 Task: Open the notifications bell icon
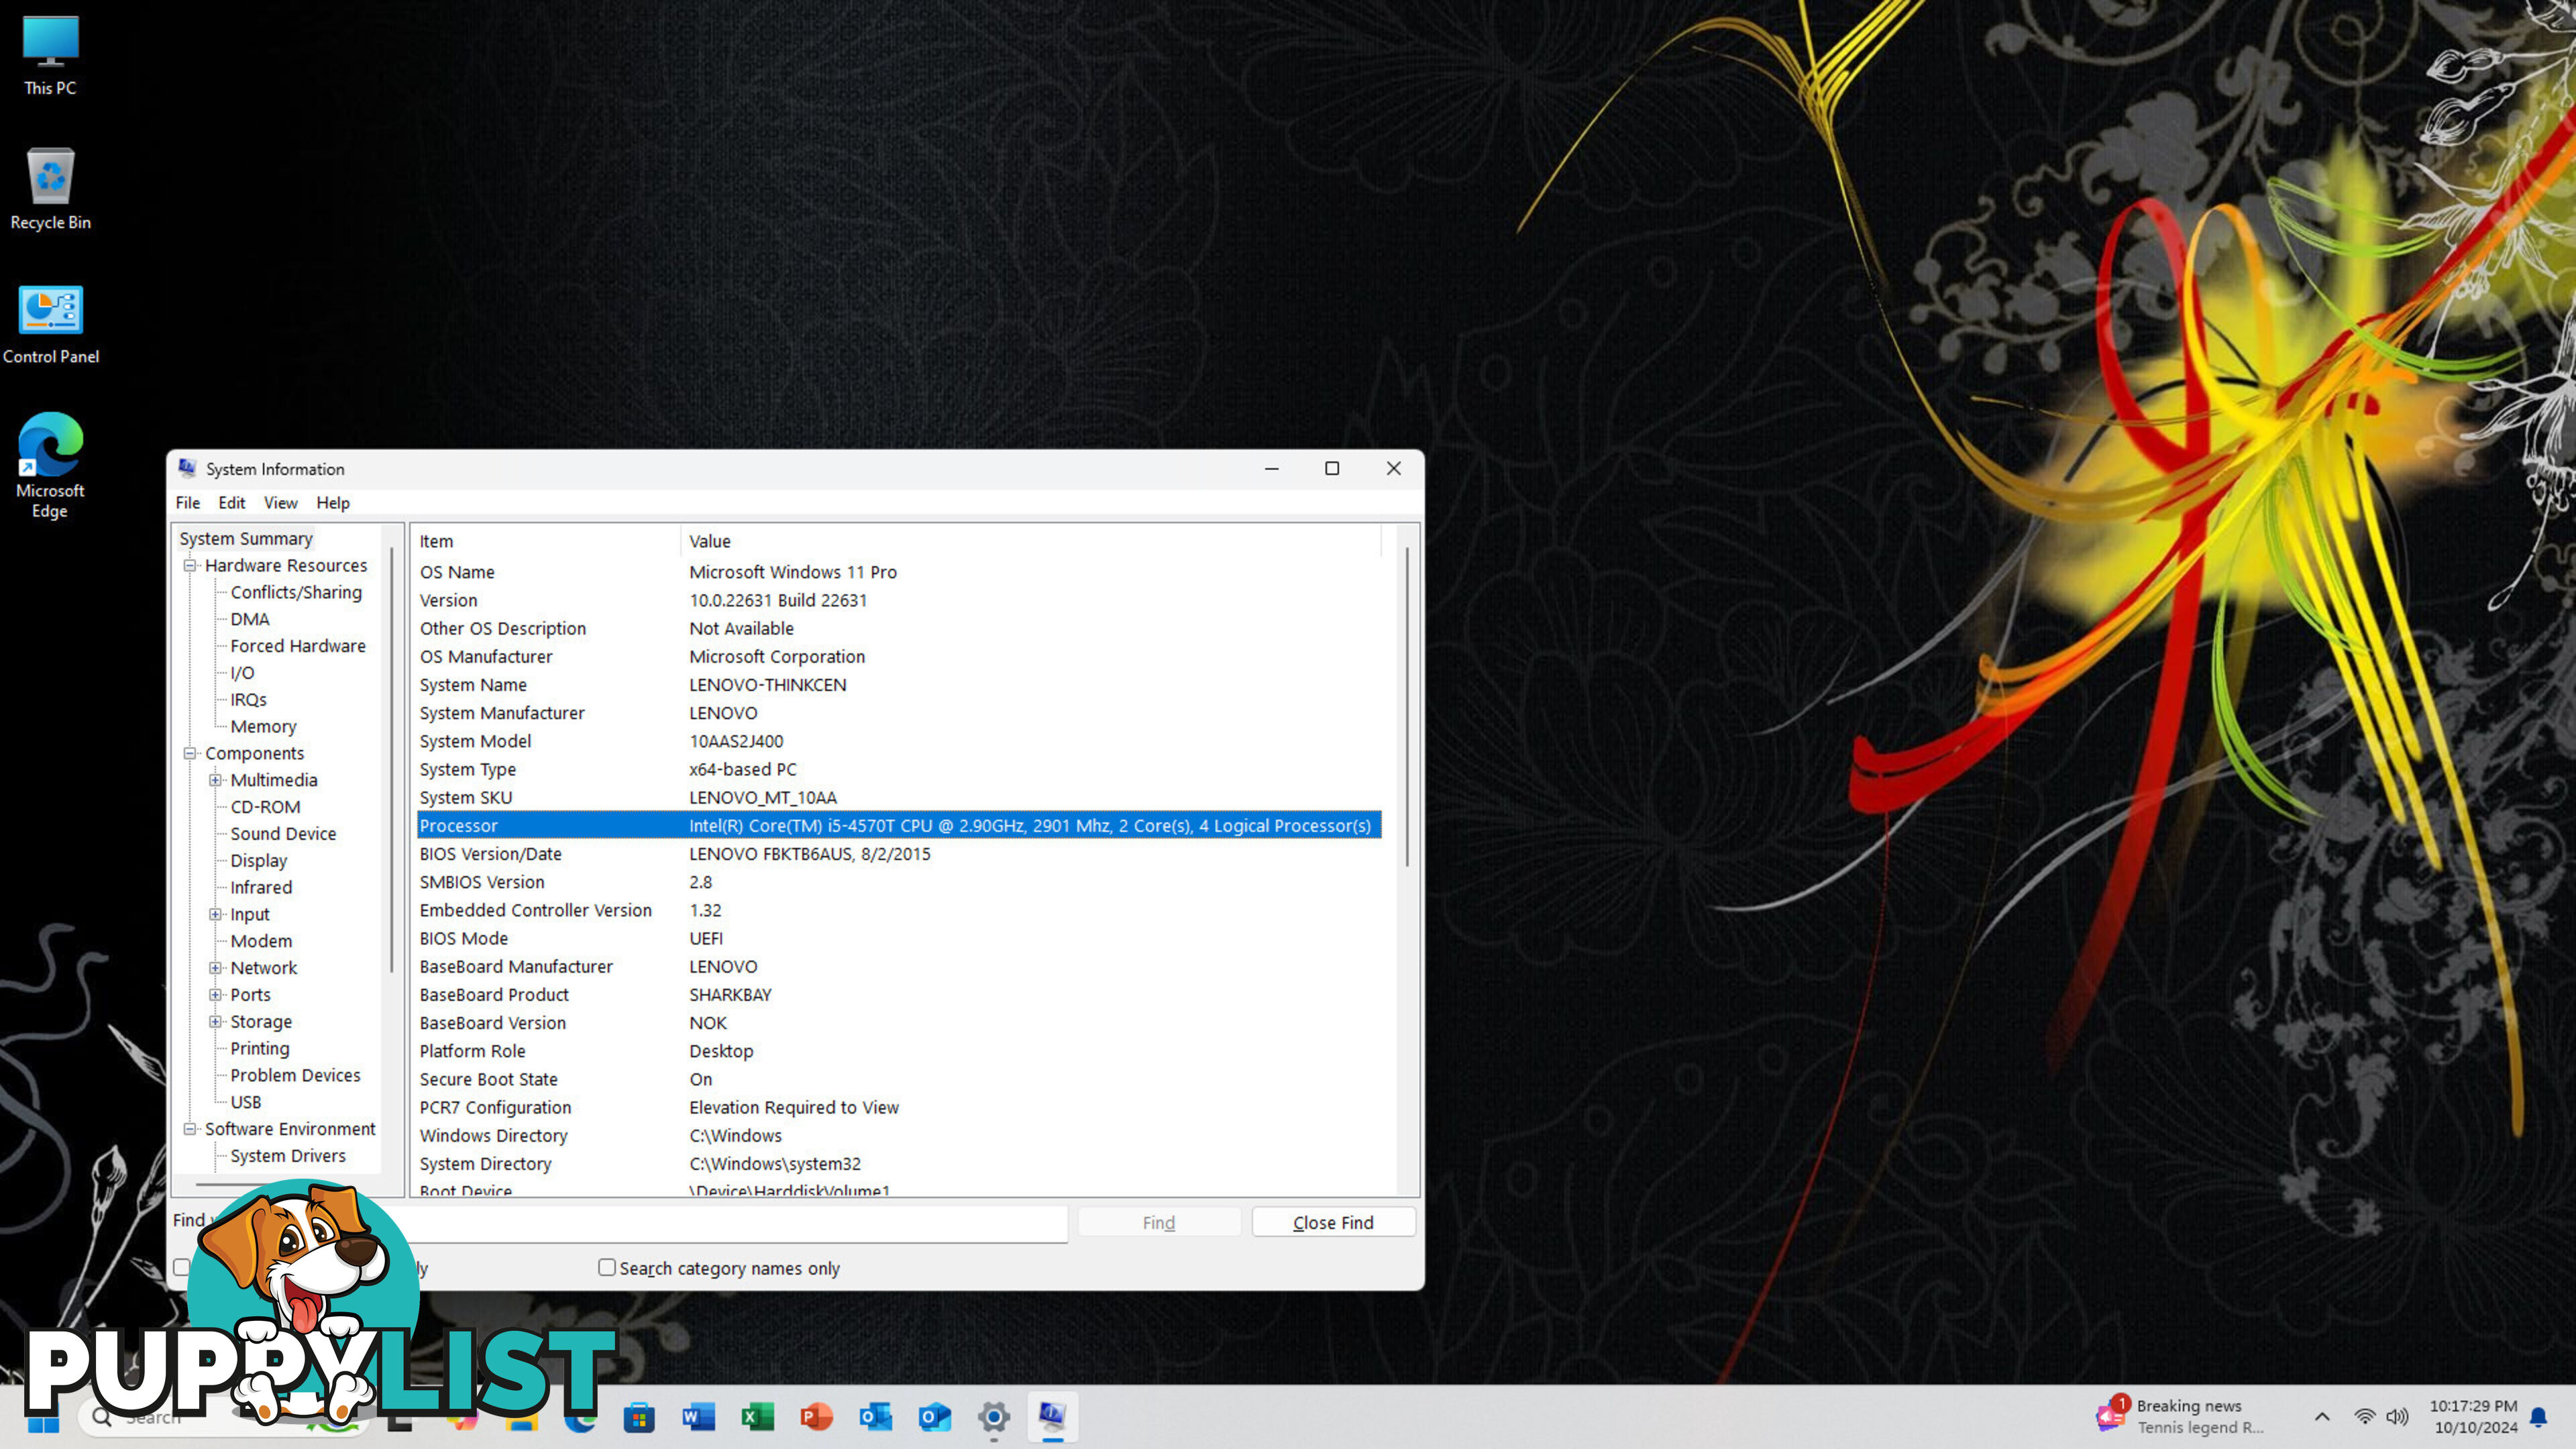pos(2538,1417)
